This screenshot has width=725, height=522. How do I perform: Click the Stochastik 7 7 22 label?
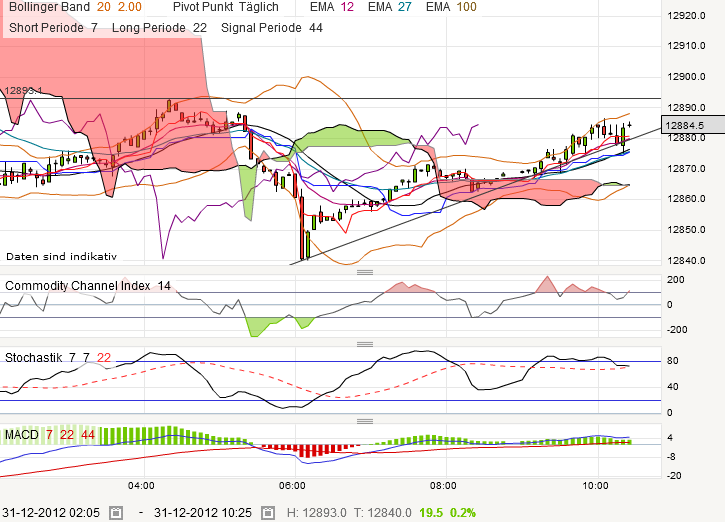[58, 357]
